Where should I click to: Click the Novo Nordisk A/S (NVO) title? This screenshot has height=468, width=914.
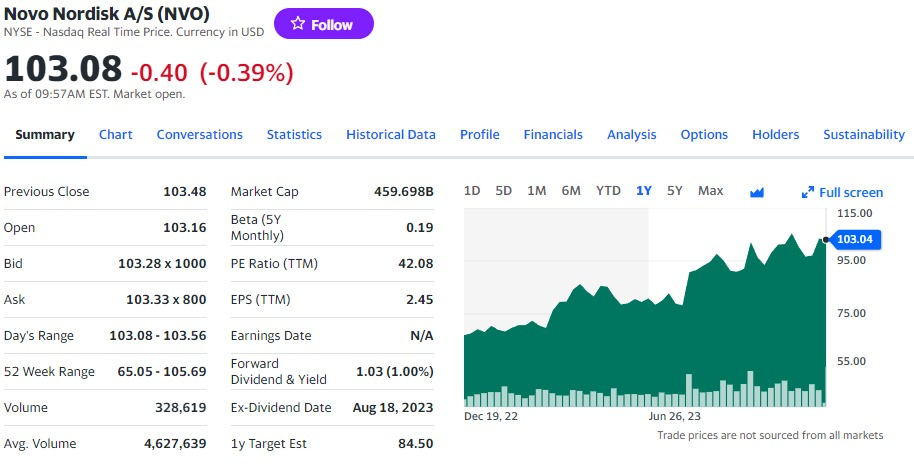point(107,13)
